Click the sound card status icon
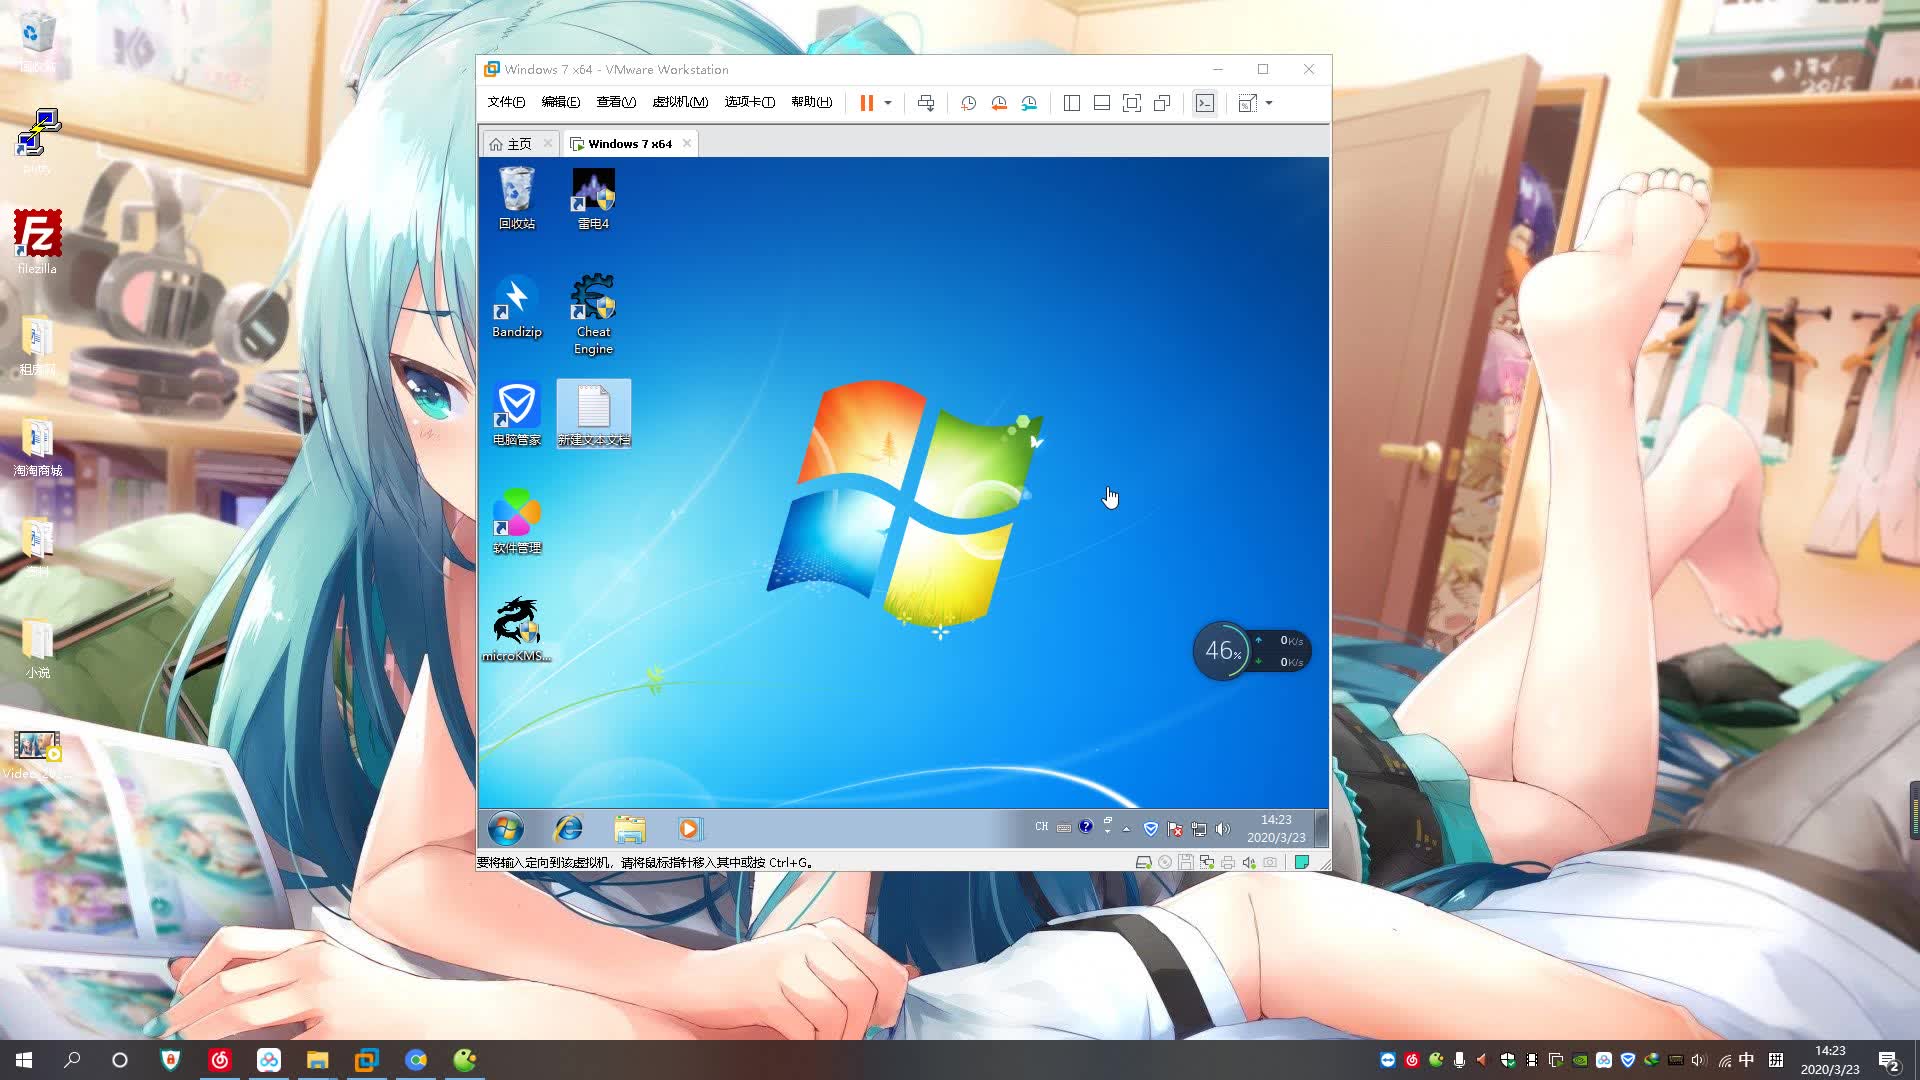This screenshot has width=1920, height=1080. tap(1249, 862)
